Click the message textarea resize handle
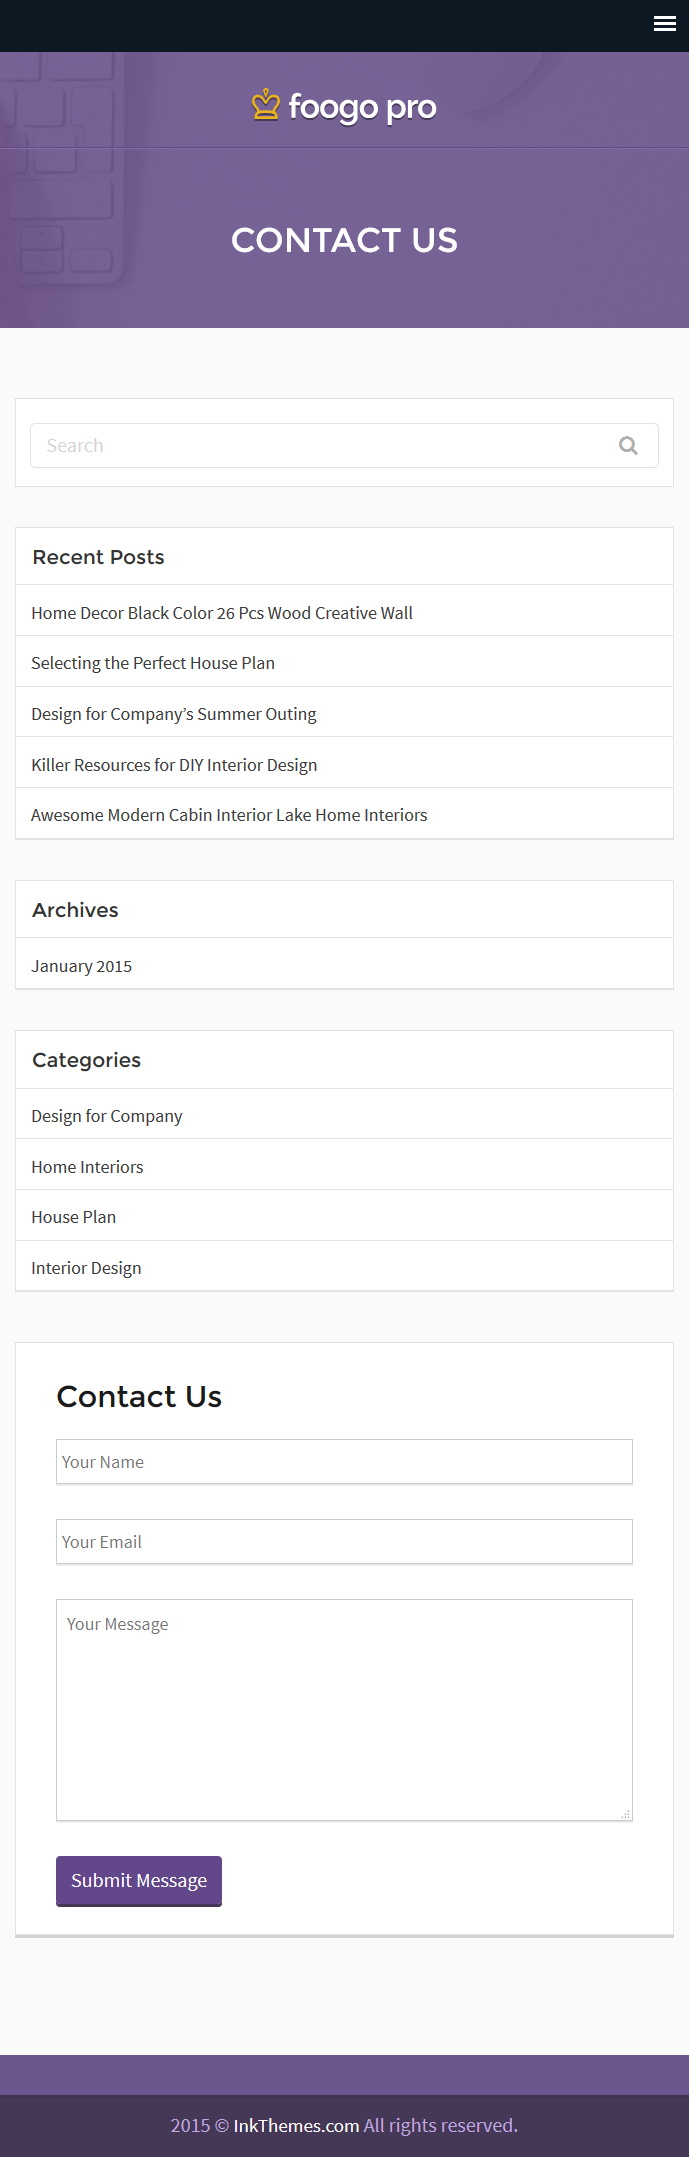Viewport: 689px width, 2157px height. (x=626, y=1814)
